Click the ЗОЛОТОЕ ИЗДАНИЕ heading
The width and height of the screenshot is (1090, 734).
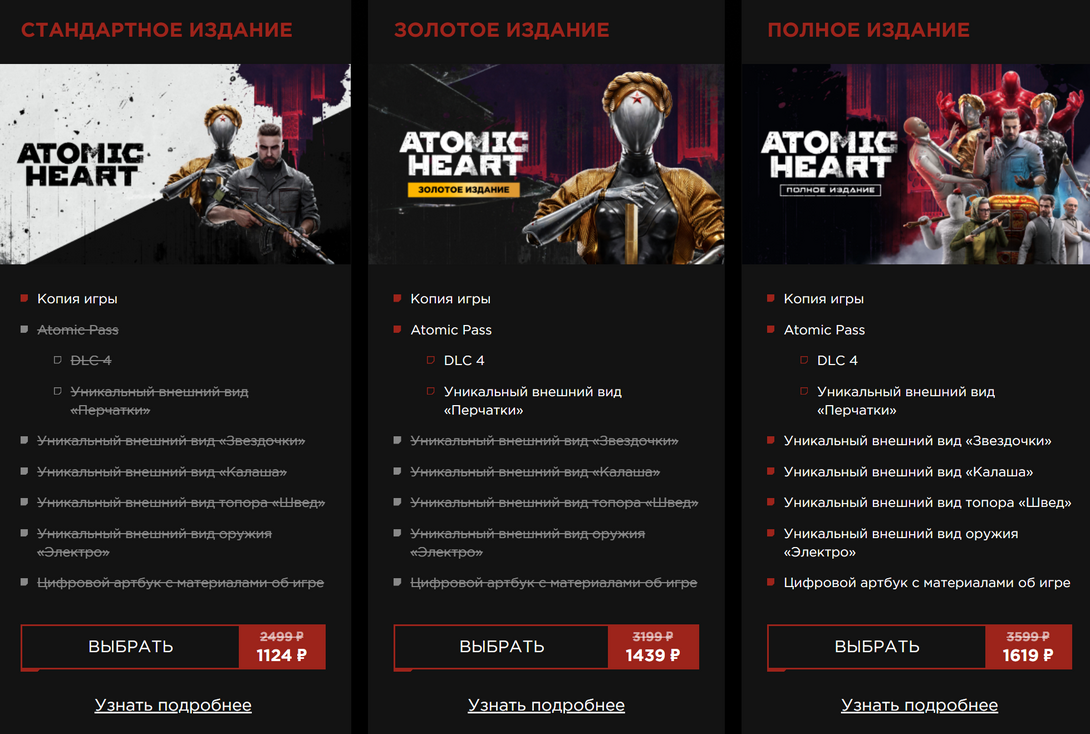point(502,30)
